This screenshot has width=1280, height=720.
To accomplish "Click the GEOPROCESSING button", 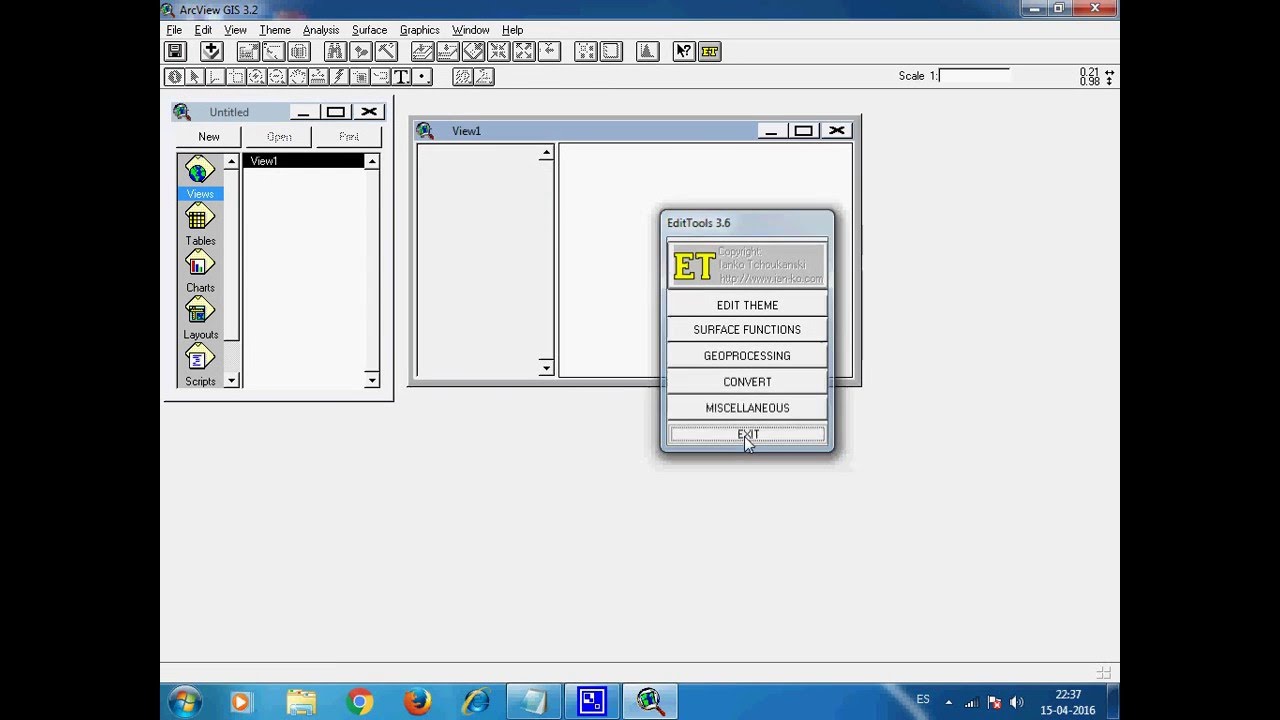I will [x=747, y=356].
